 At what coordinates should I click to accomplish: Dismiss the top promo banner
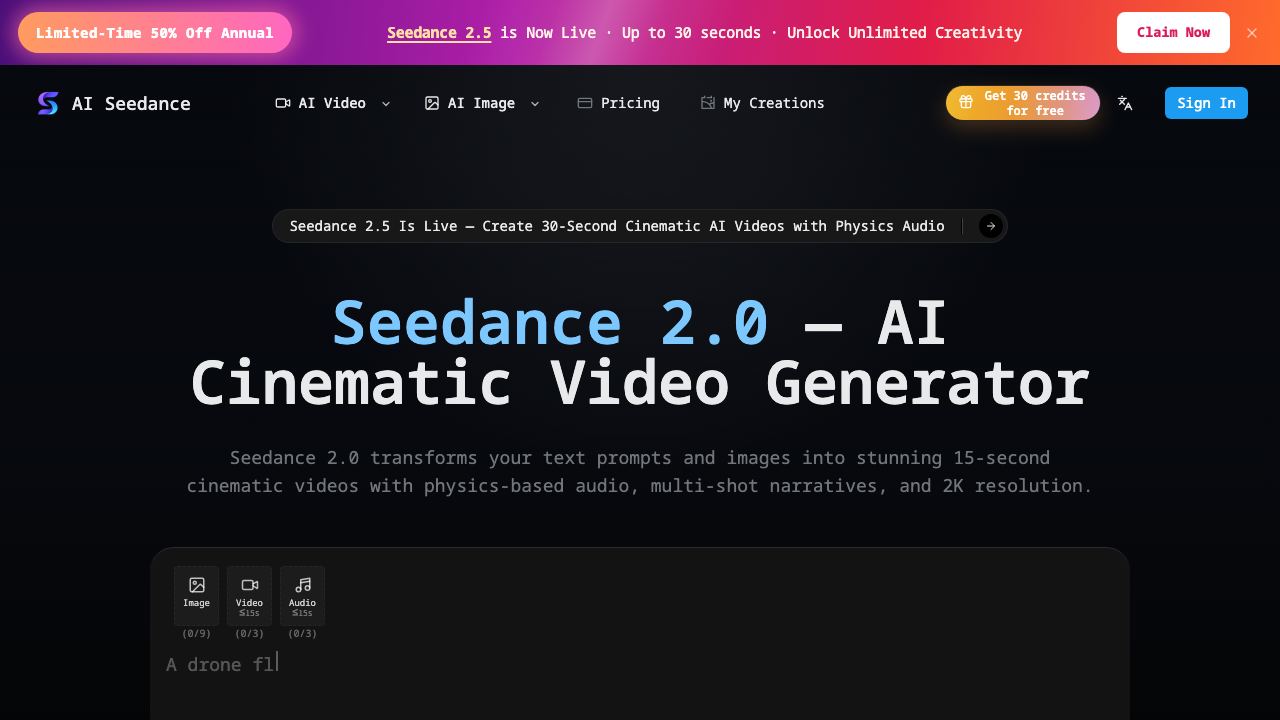click(1252, 33)
